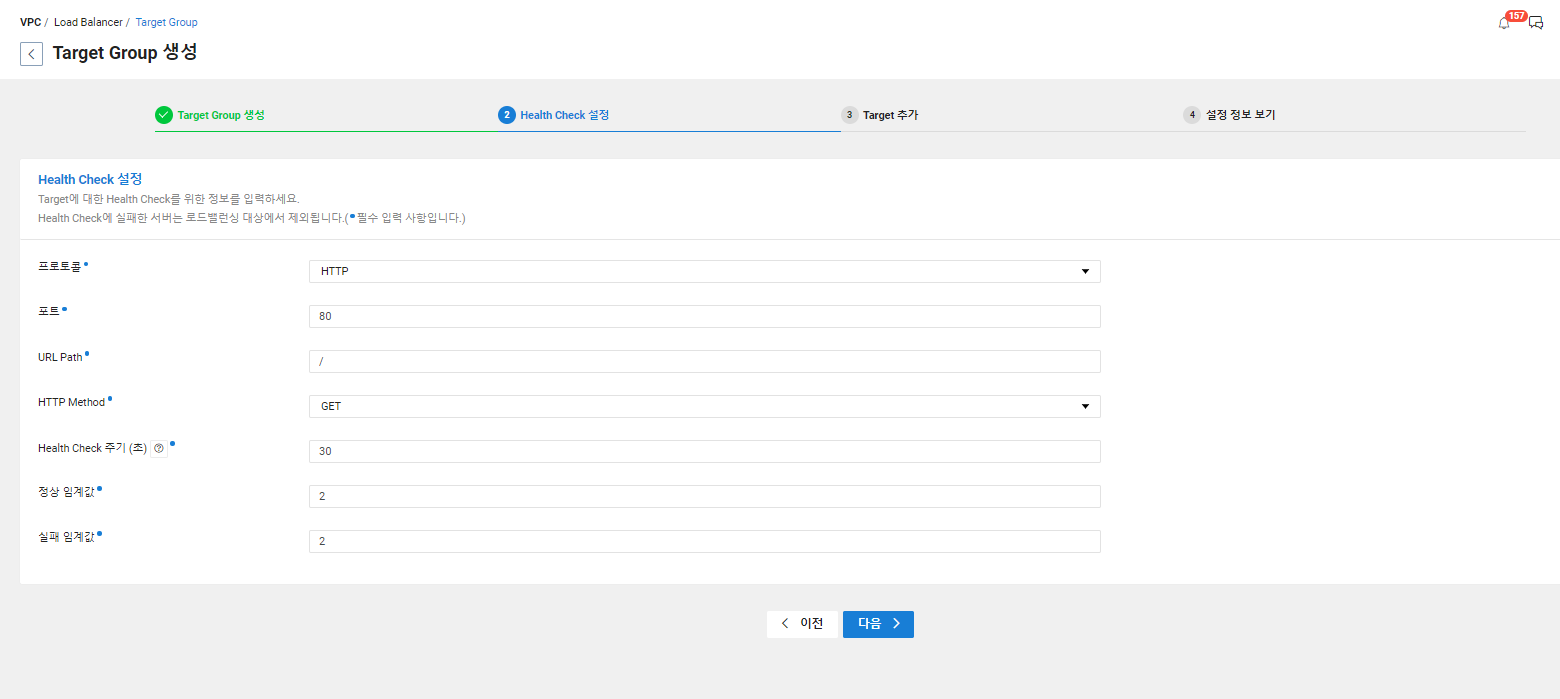Click the 이전 button to go back
The width and height of the screenshot is (1560, 699).
coord(802,623)
